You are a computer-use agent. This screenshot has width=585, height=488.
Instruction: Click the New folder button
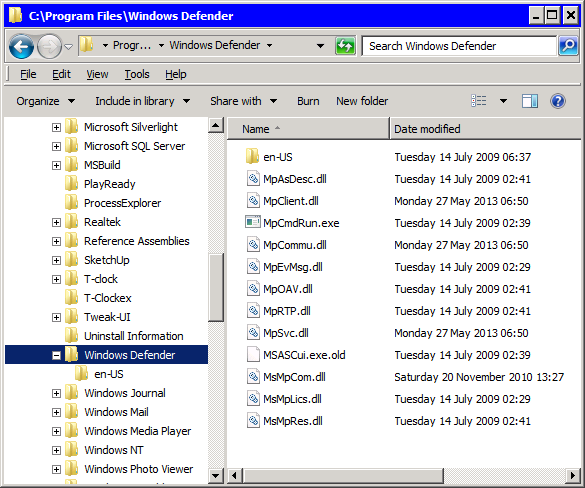362,101
